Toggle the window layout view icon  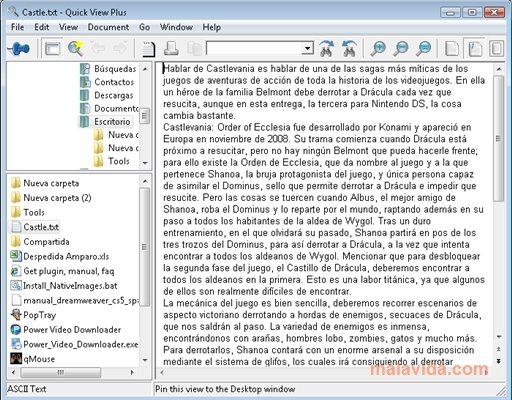tap(53, 49)
